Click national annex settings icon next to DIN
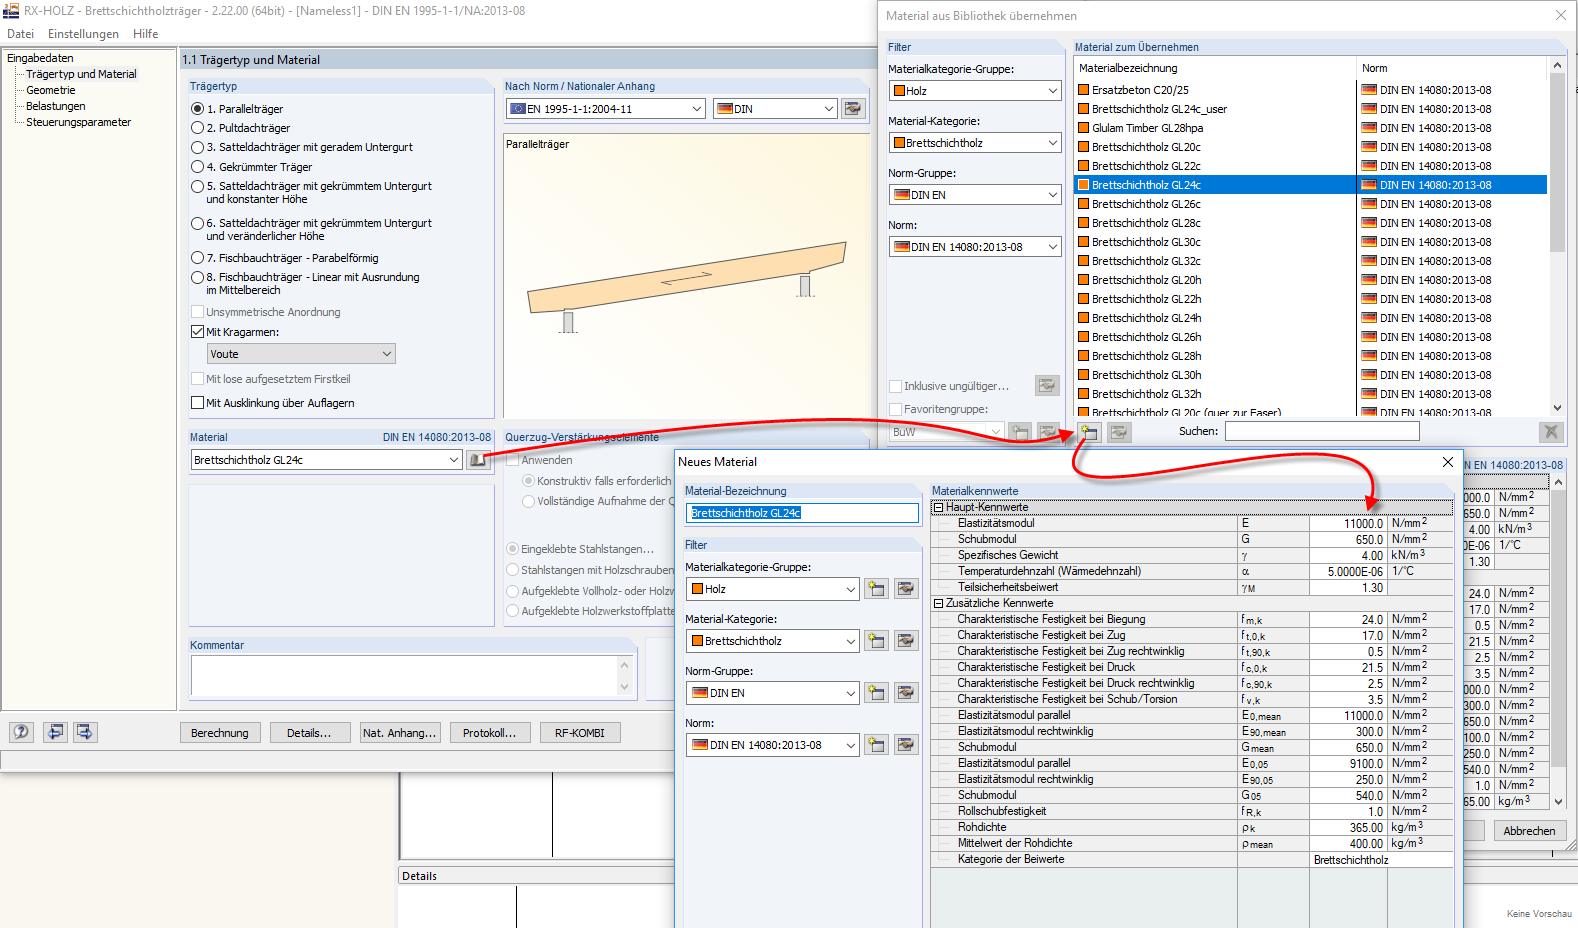This screenshot has height=928, width=1578. (x=853, y=108)
